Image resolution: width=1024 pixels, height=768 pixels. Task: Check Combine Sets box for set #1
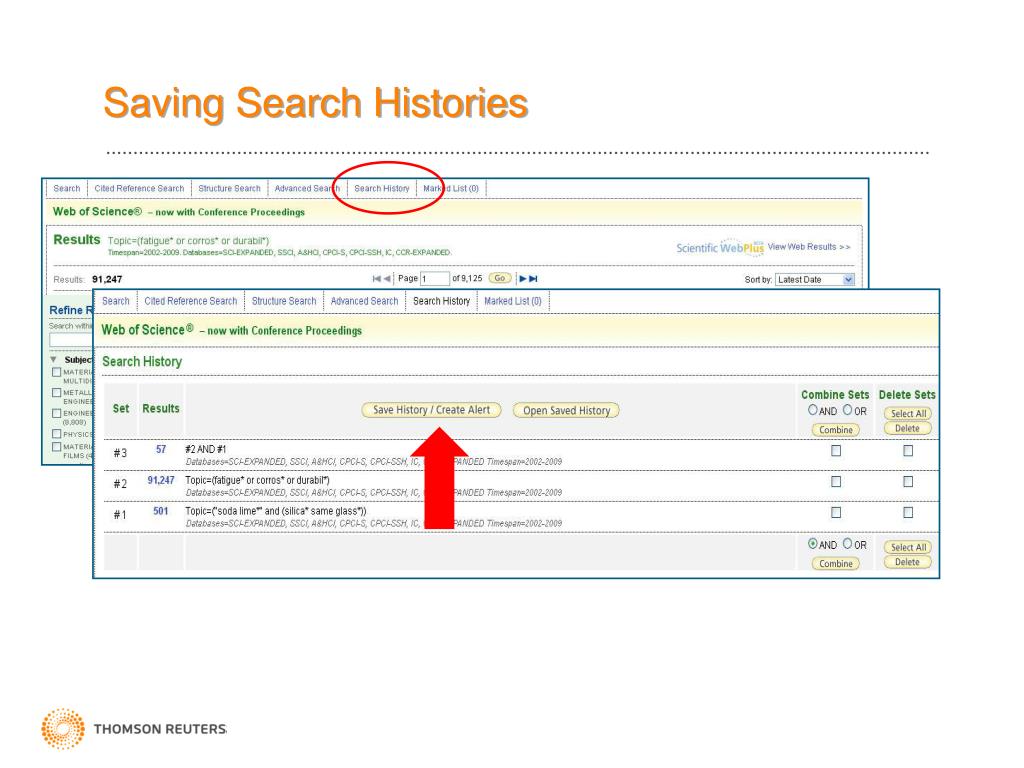pos(836,513)
